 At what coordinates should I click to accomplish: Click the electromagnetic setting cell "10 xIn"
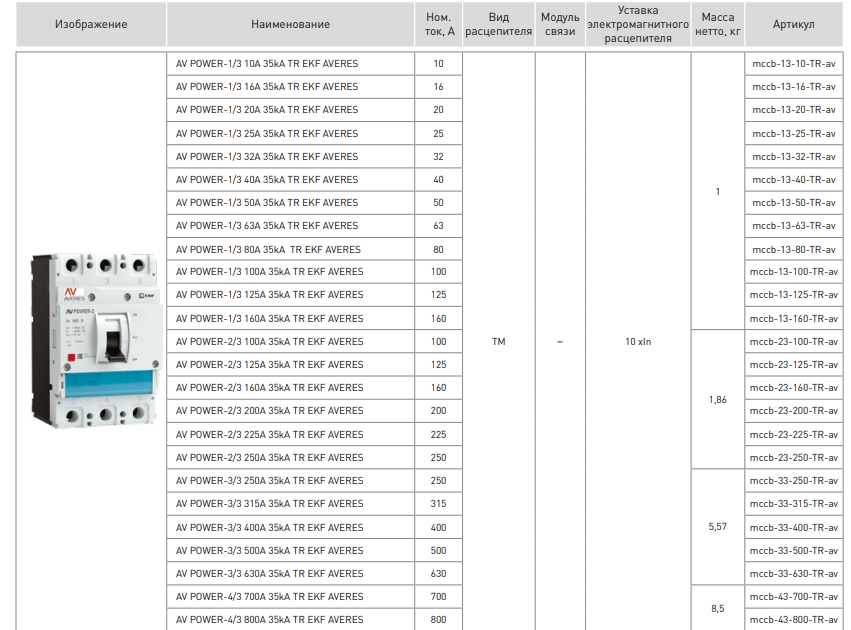638,342
